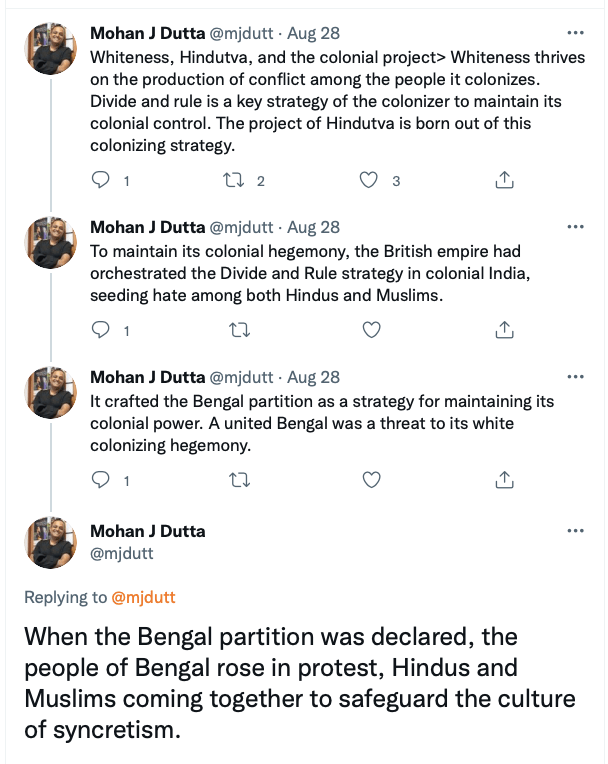This screenshot has width=608, height=764.
Task: Share the Whiteness, Hindutva tweet
Action: click(x=505, y=181)
